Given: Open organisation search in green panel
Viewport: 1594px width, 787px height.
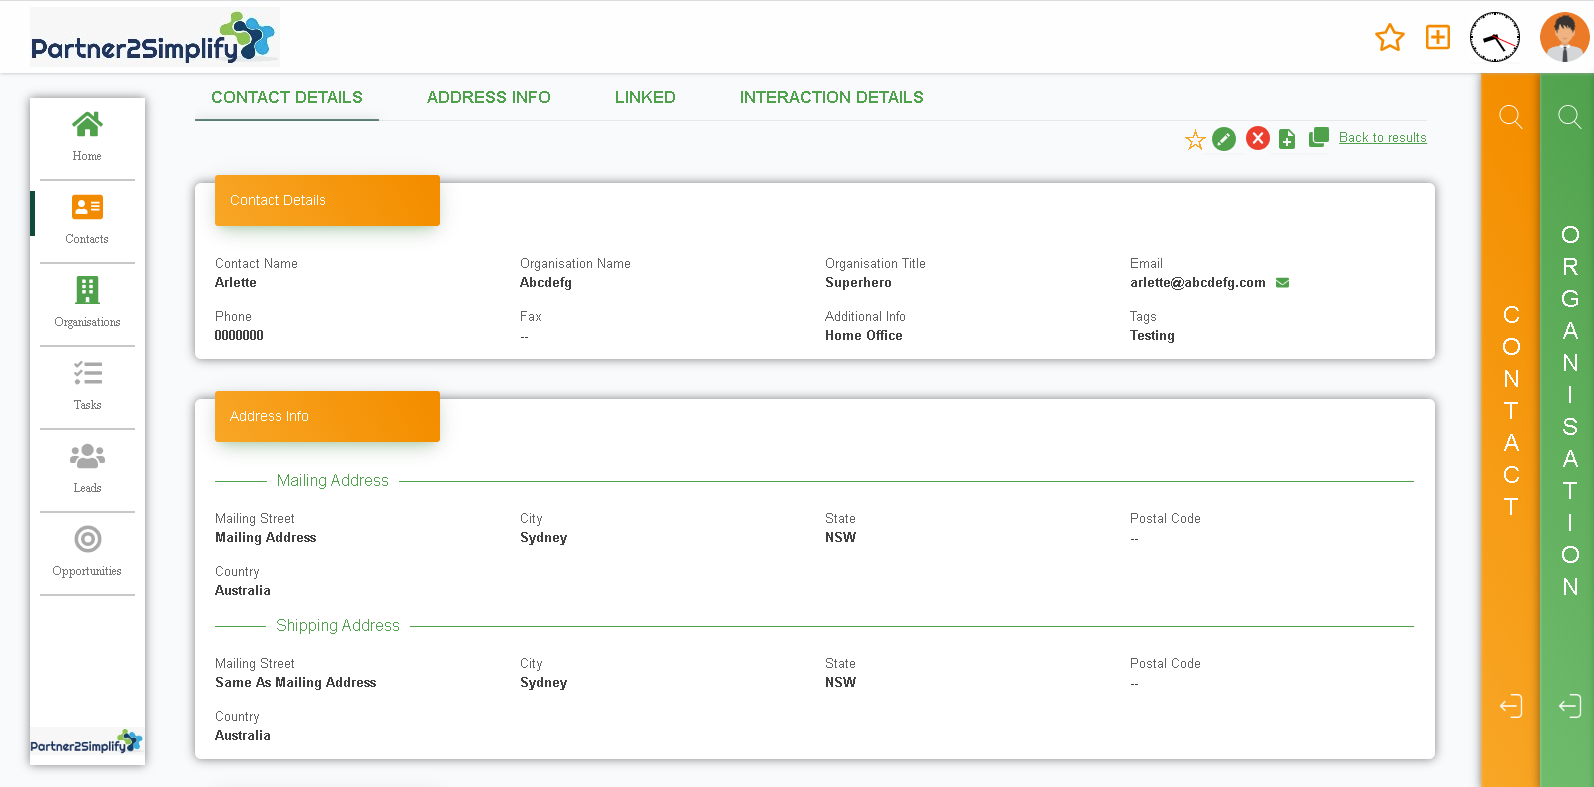Looking at the screenshot, I should pyautogui.click(x=1569, y=117).
